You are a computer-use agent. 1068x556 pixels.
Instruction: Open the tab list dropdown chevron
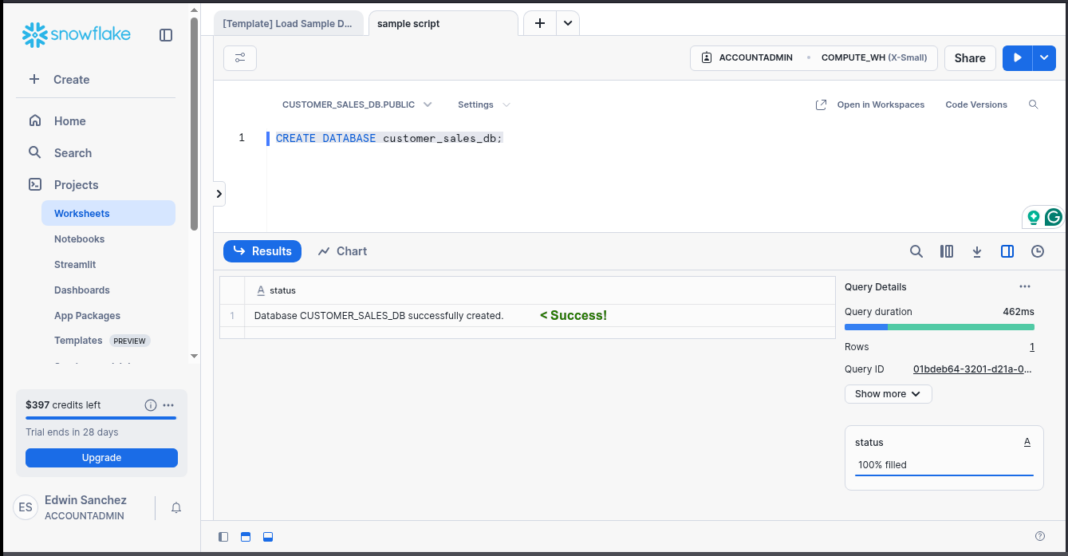pyautogui.click(x=567, y=23)
